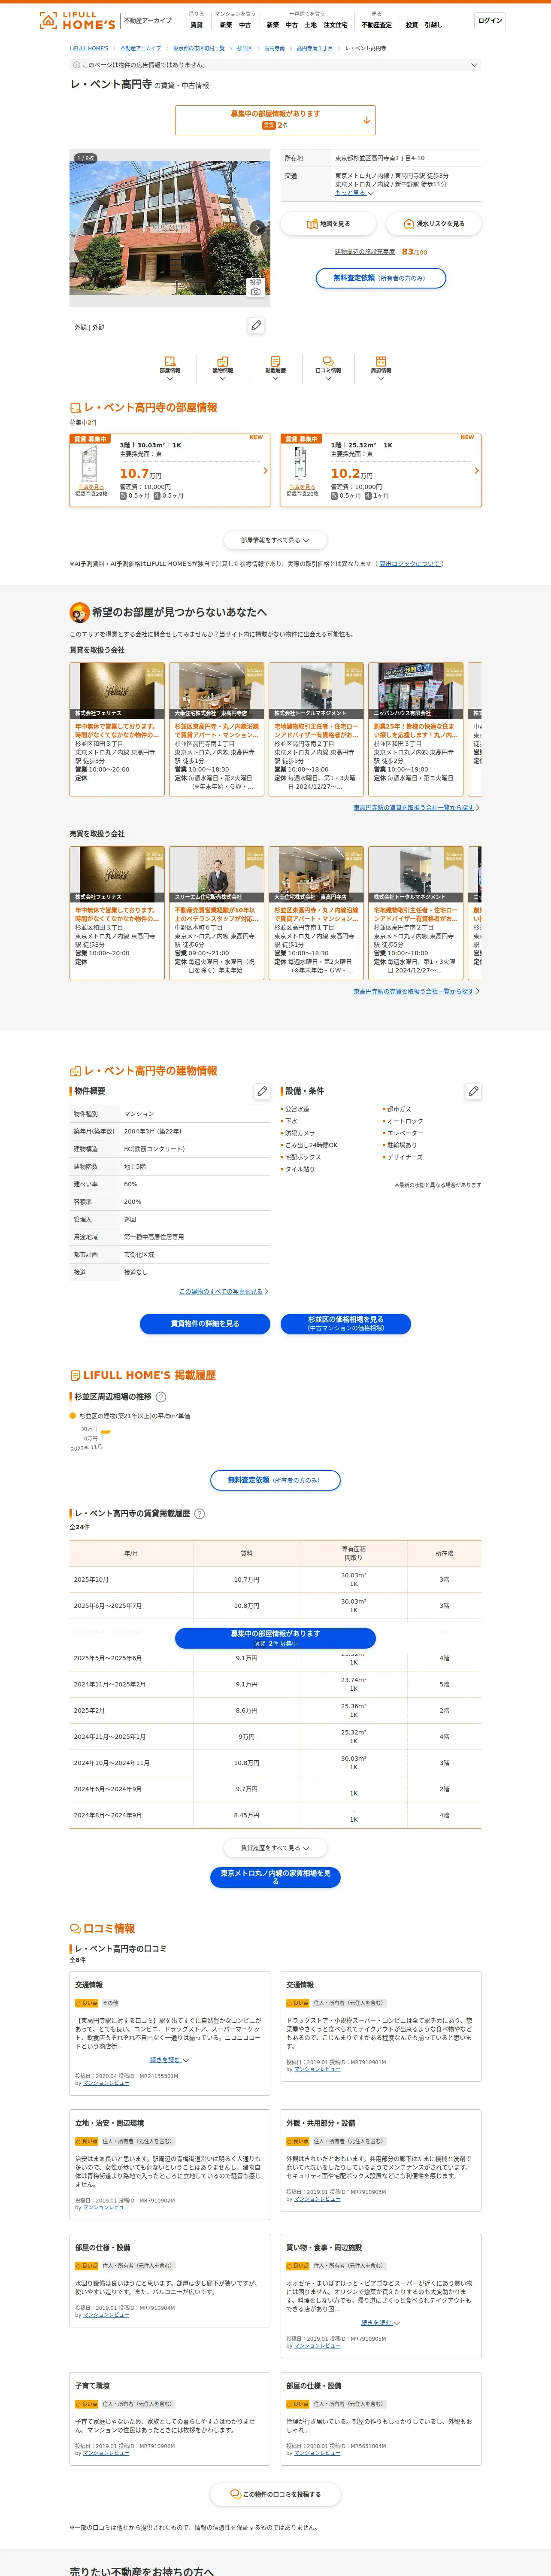
Task: Click the map icon in 地図を見る button
Action: coord(312,224)
